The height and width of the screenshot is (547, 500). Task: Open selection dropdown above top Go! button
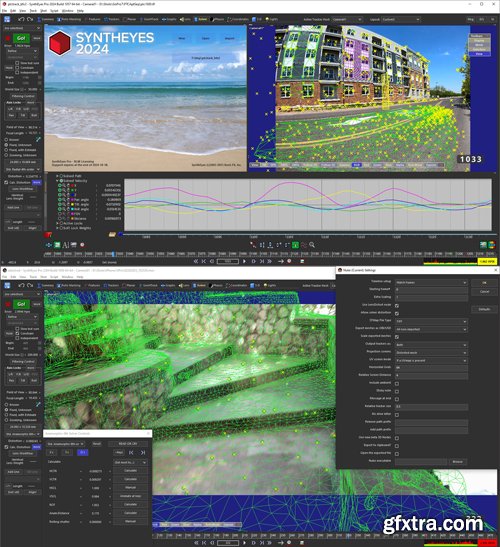(x=22, y=28)
